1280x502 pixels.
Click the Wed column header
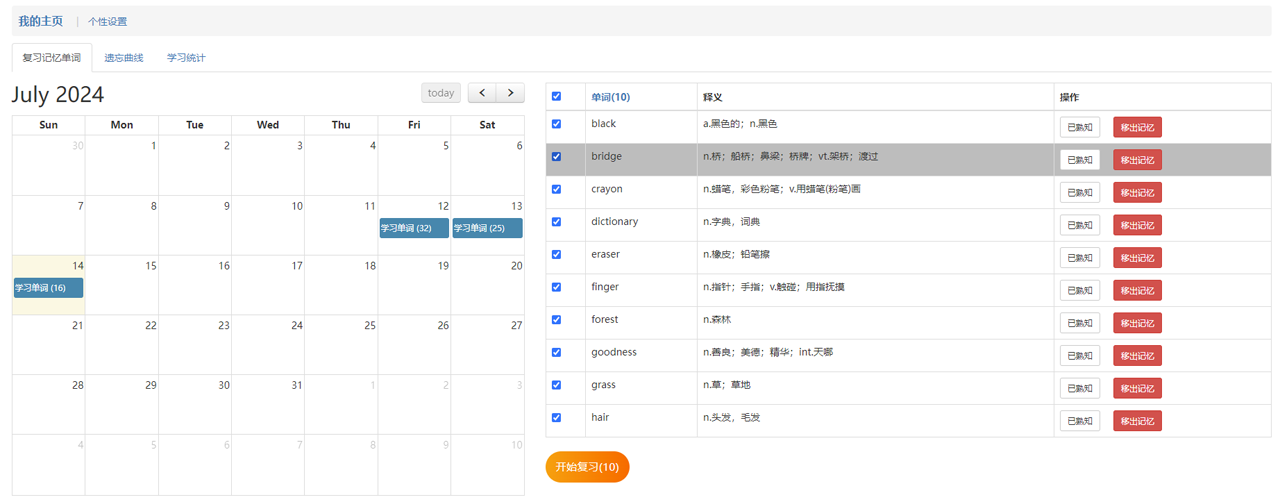click(268, 125)
